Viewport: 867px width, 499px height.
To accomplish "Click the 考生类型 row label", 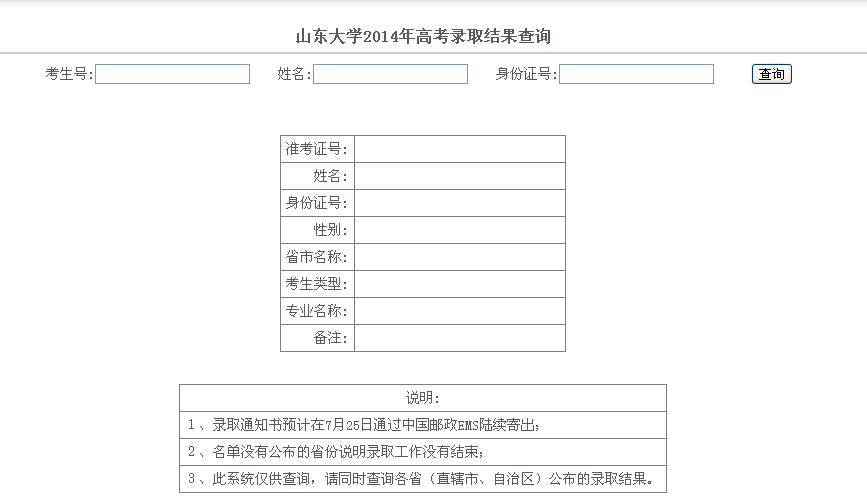I will coord(317,284).
